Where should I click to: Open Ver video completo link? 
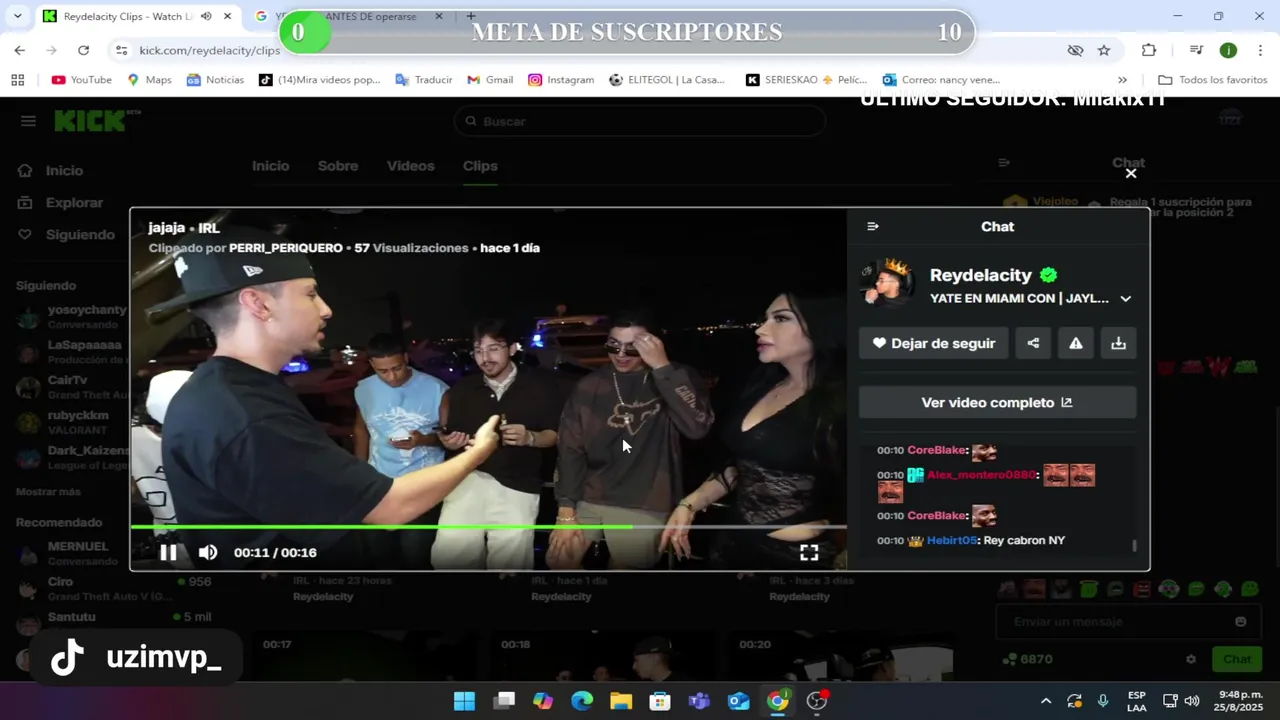point(997,402)
